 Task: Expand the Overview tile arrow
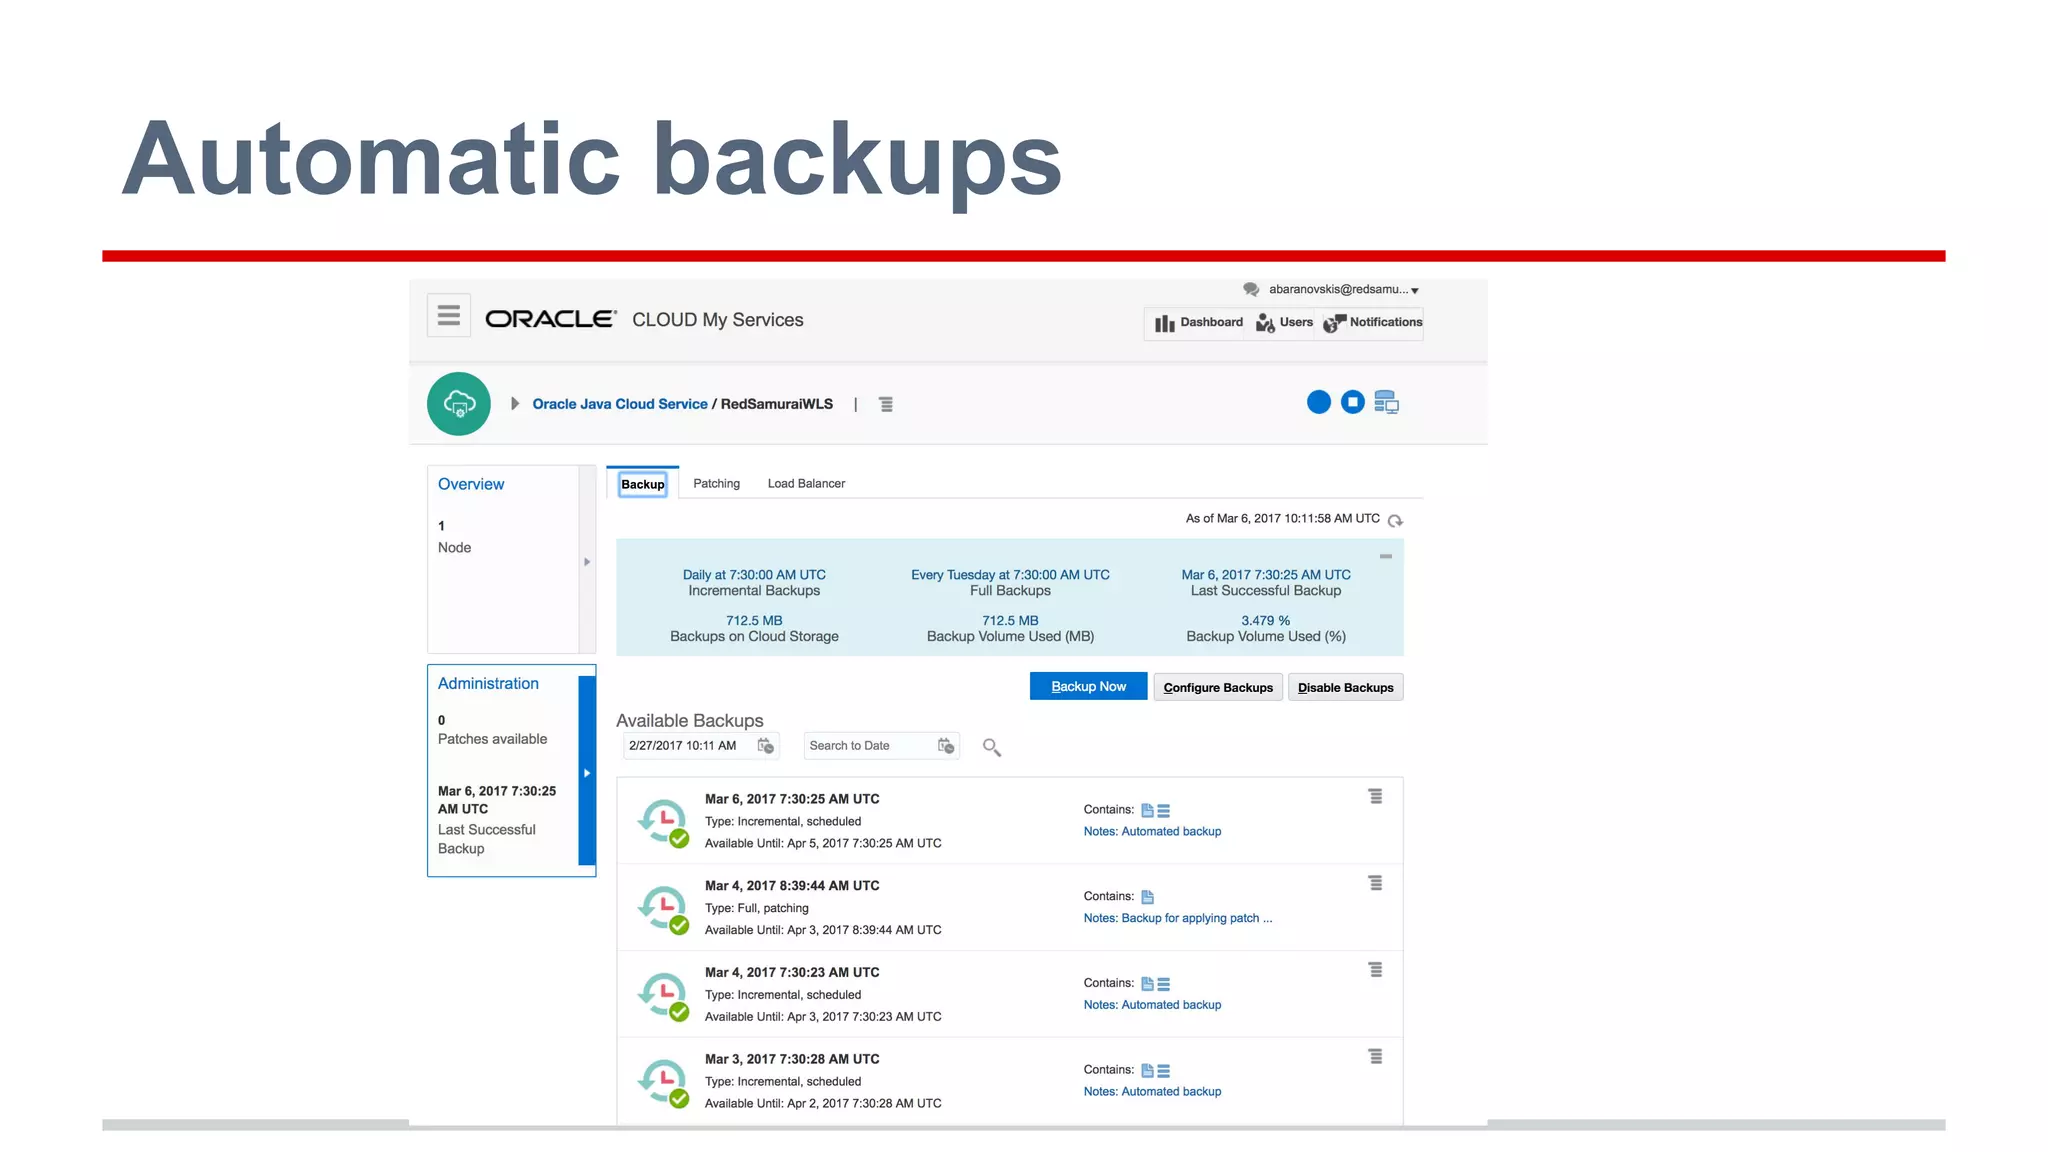(x=587, y=561)
